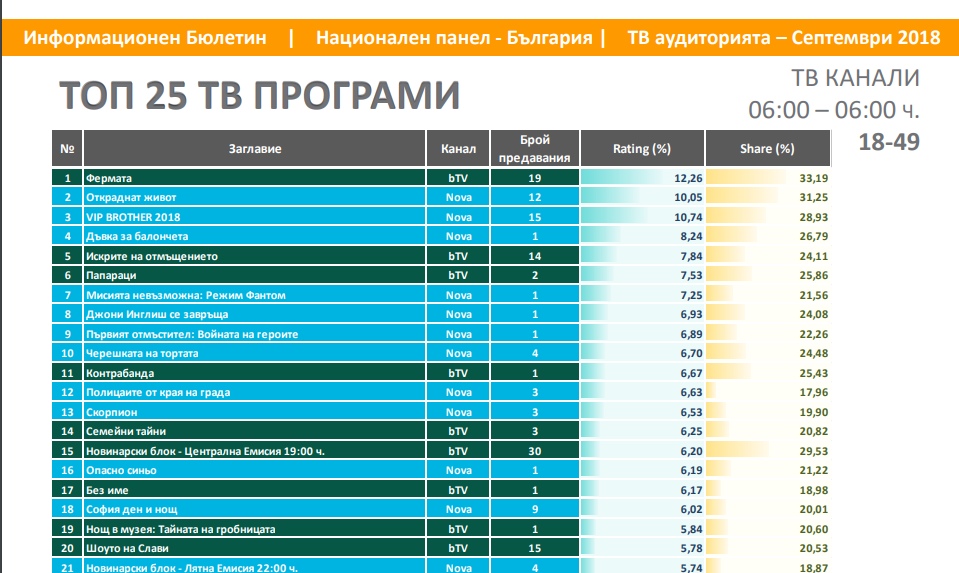Click the 'Папараци' program title

pos(112,275)
